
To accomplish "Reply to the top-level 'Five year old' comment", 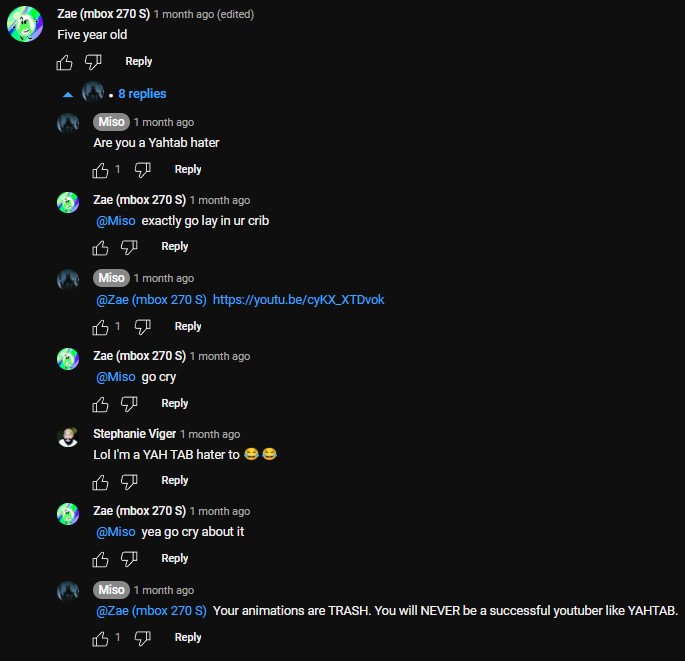I will (x=138, y=61).
